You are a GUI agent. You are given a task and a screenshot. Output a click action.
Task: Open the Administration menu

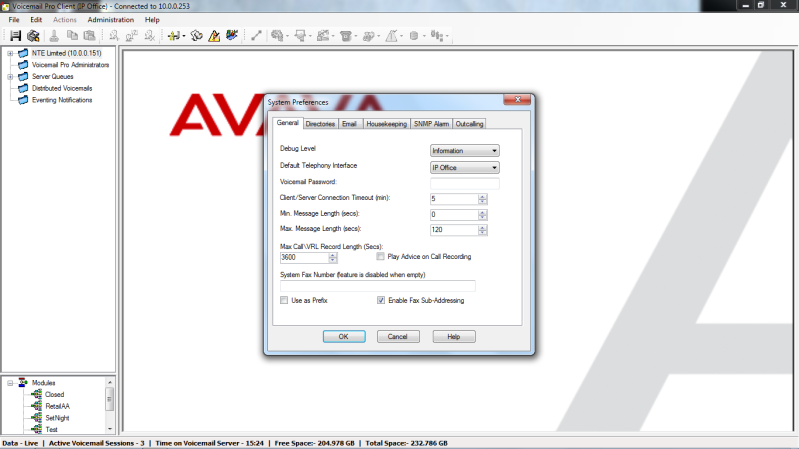111,20
